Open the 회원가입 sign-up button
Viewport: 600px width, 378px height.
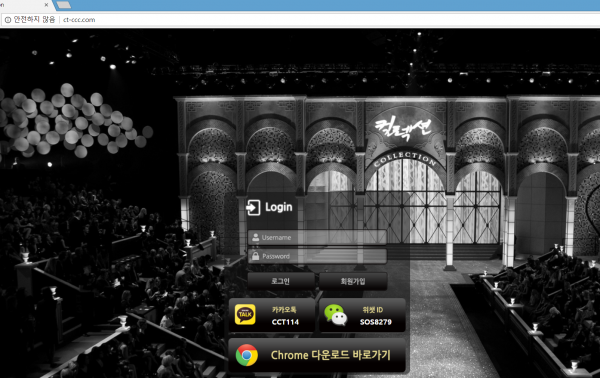tap(353, 281)
